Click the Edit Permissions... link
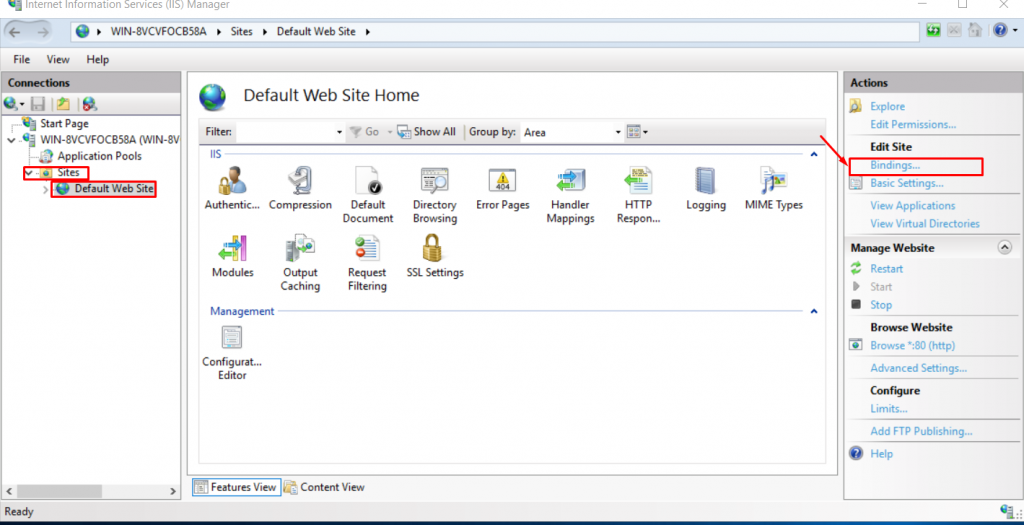This screenshot has height=525, width=1024. tap(913, 124)
